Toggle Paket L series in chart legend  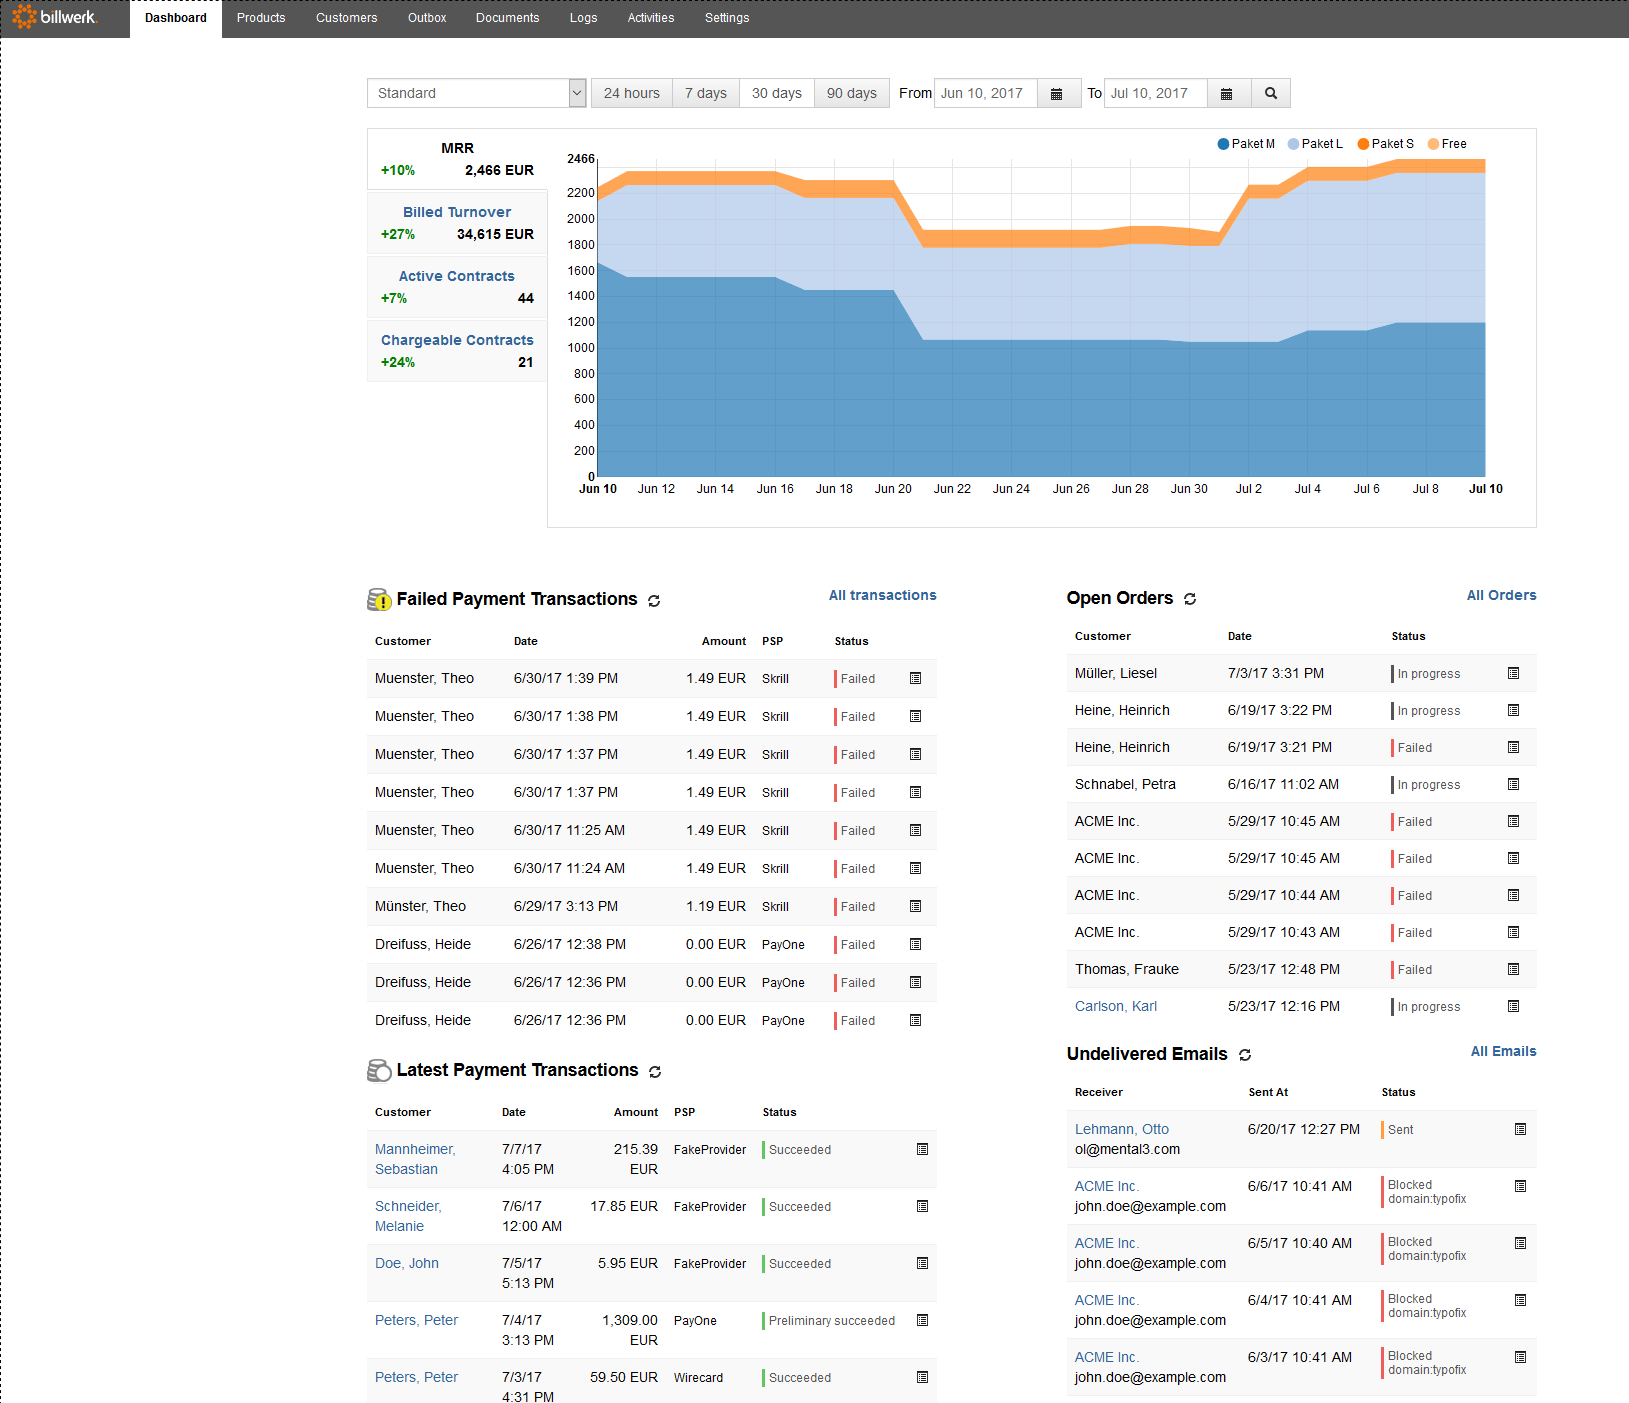(1314, 144)
